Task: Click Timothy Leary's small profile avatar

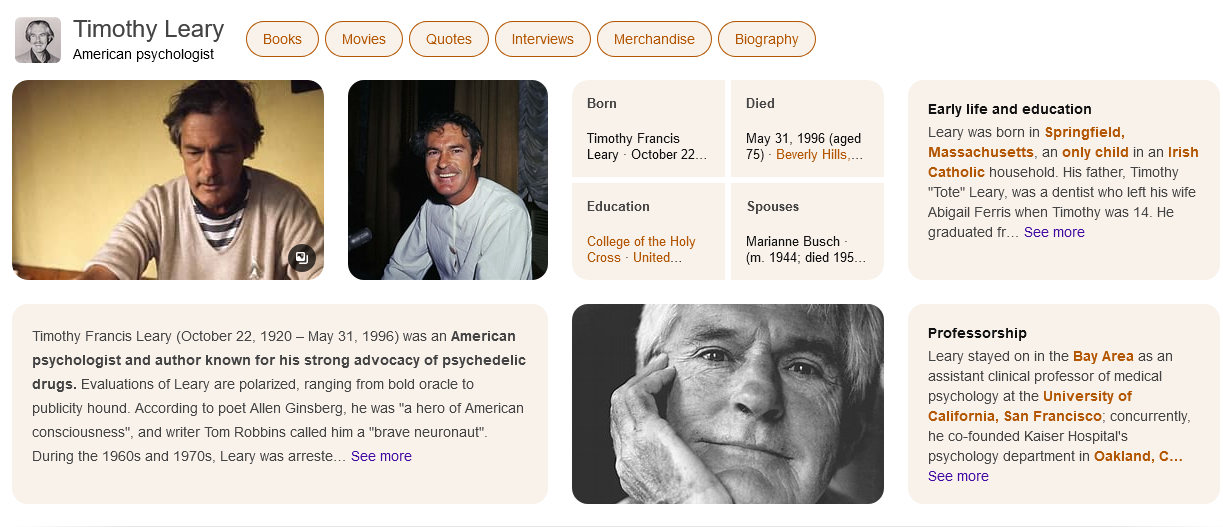Action: click(38, 40)
